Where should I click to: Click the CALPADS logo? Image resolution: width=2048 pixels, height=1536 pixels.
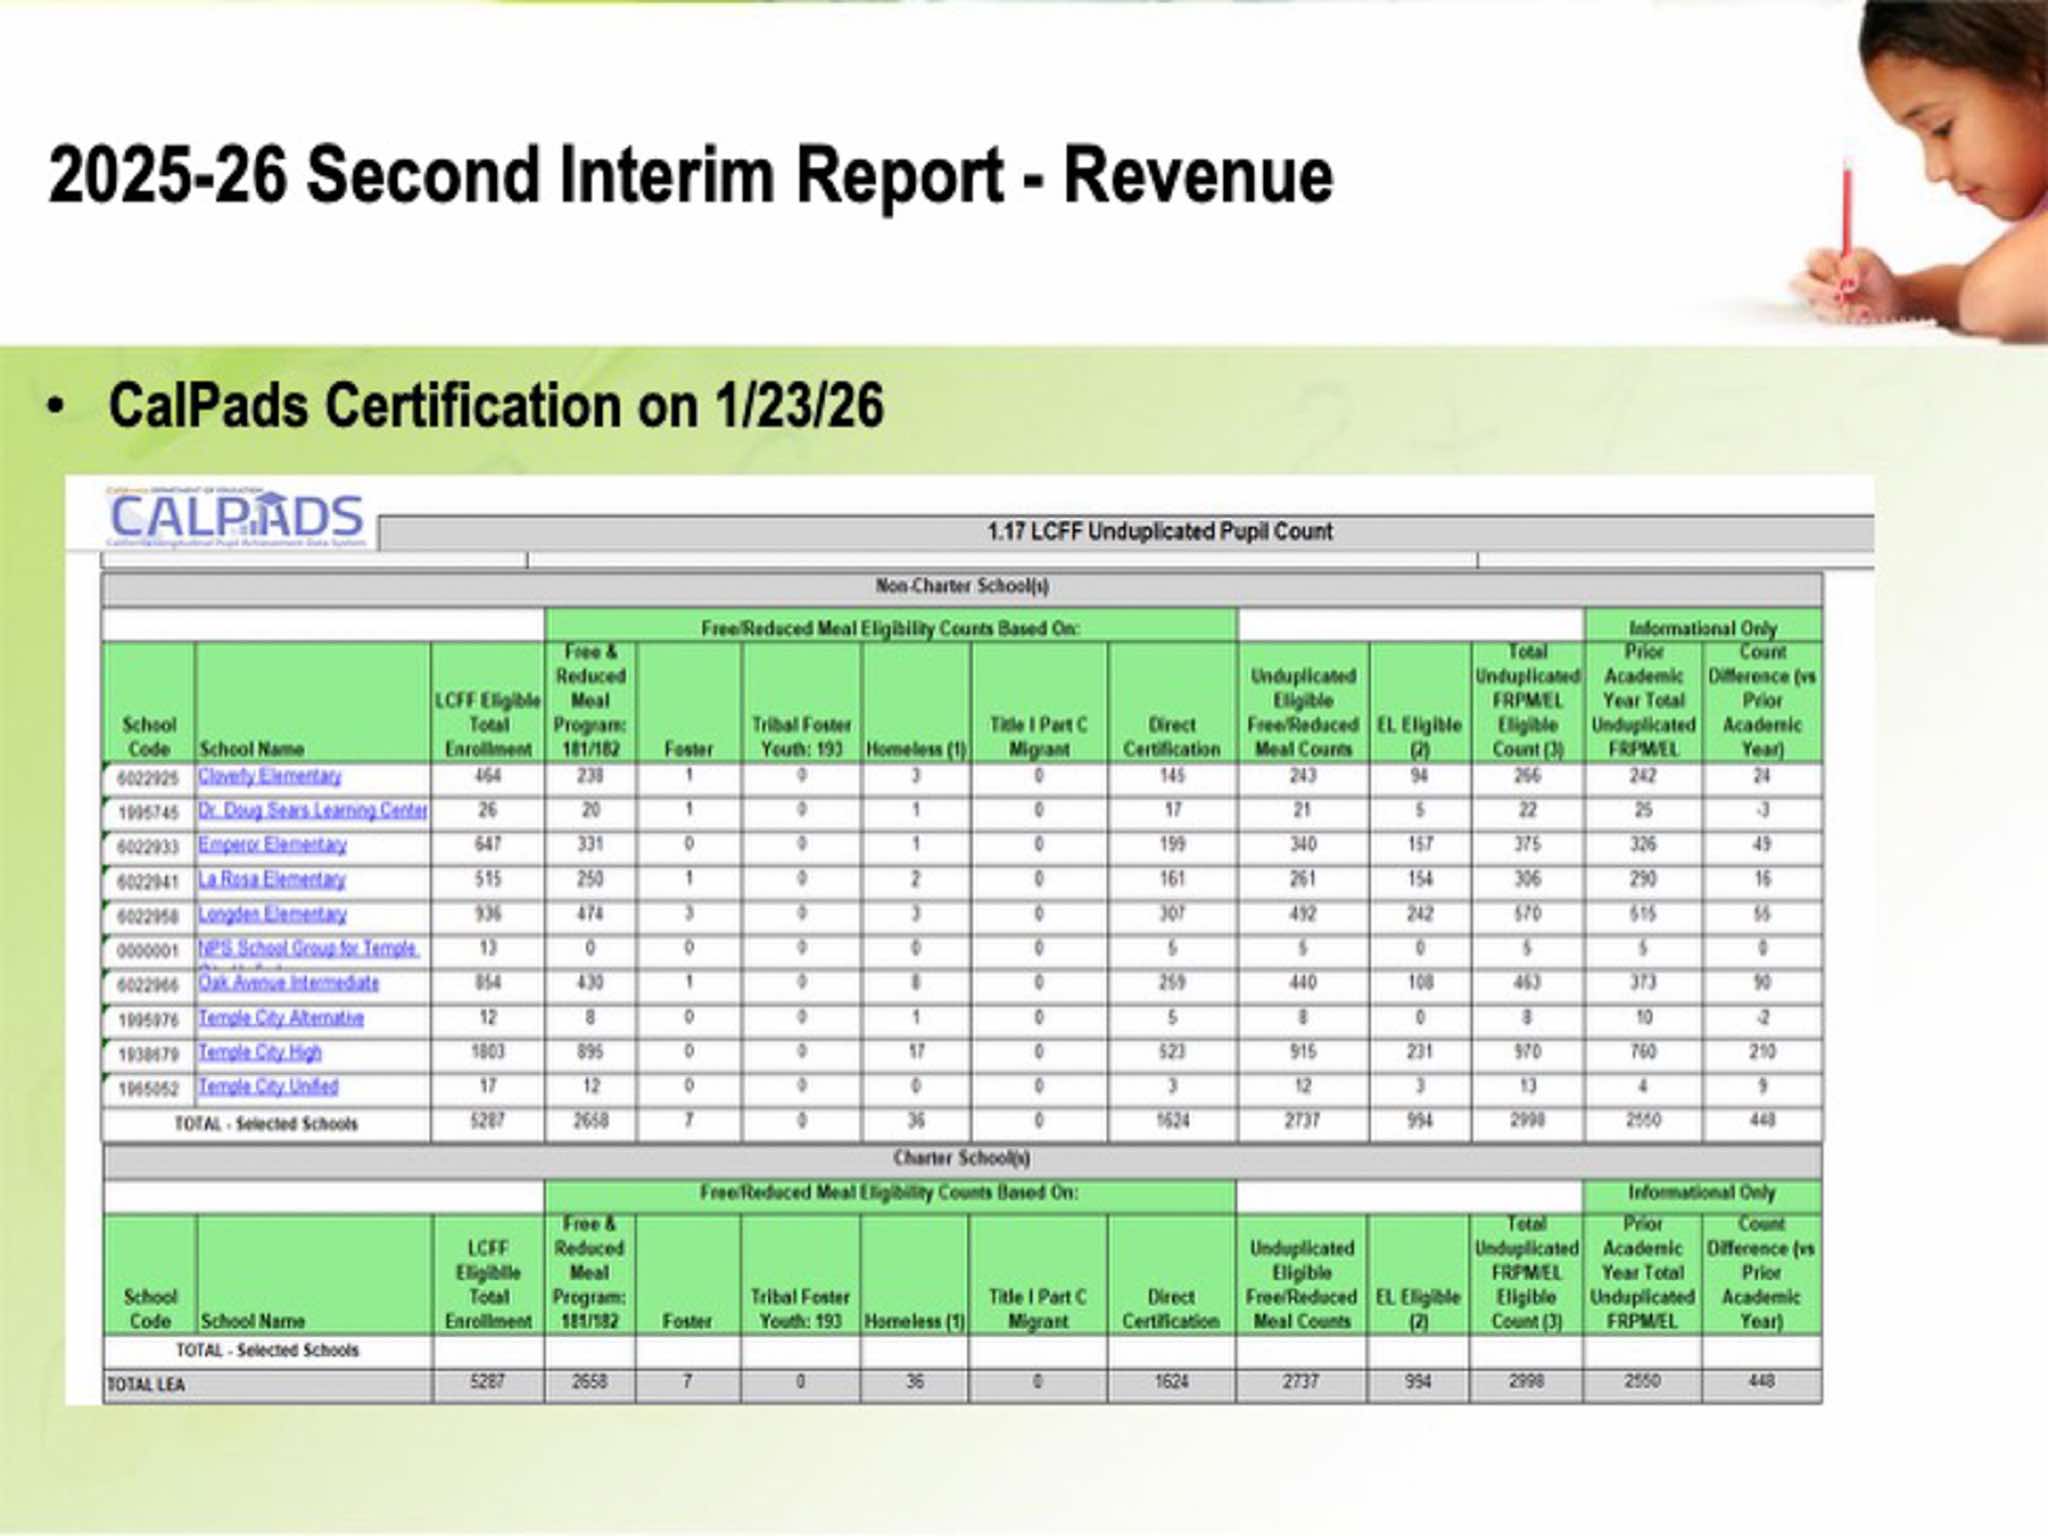tap(235, 518)
